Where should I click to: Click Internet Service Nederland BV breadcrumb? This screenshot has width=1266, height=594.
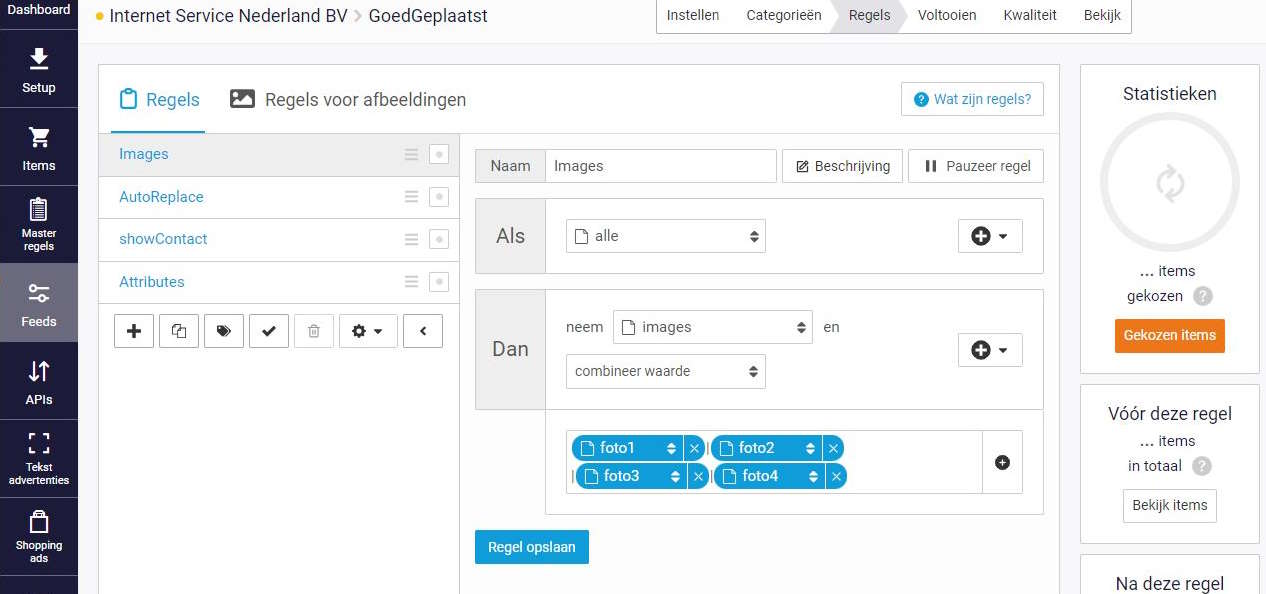[x=228, y=16]
